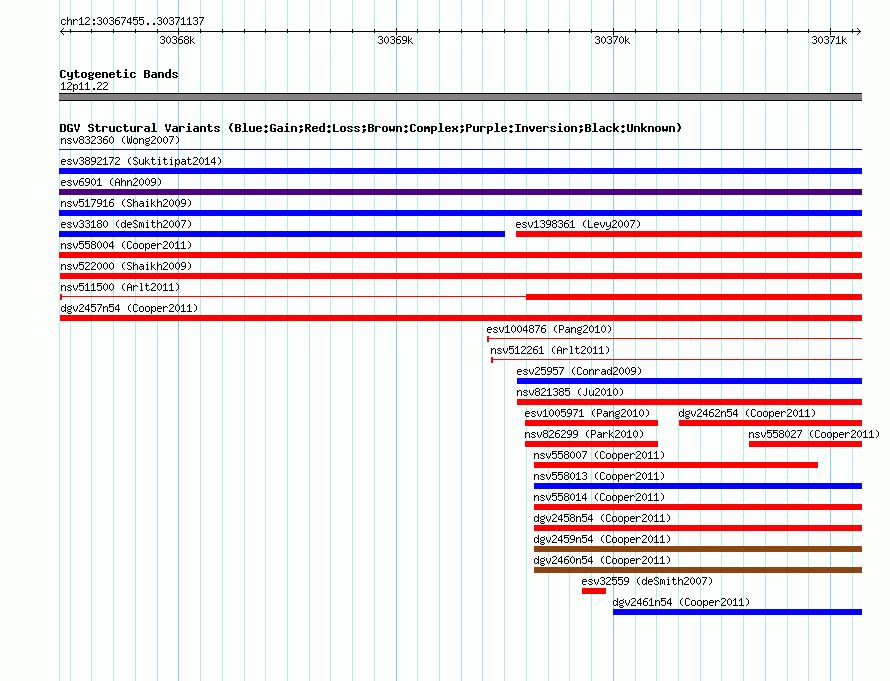
Task: Click the right arrow of the ruler
Action: pyautogui.click(x=858, y=31)
